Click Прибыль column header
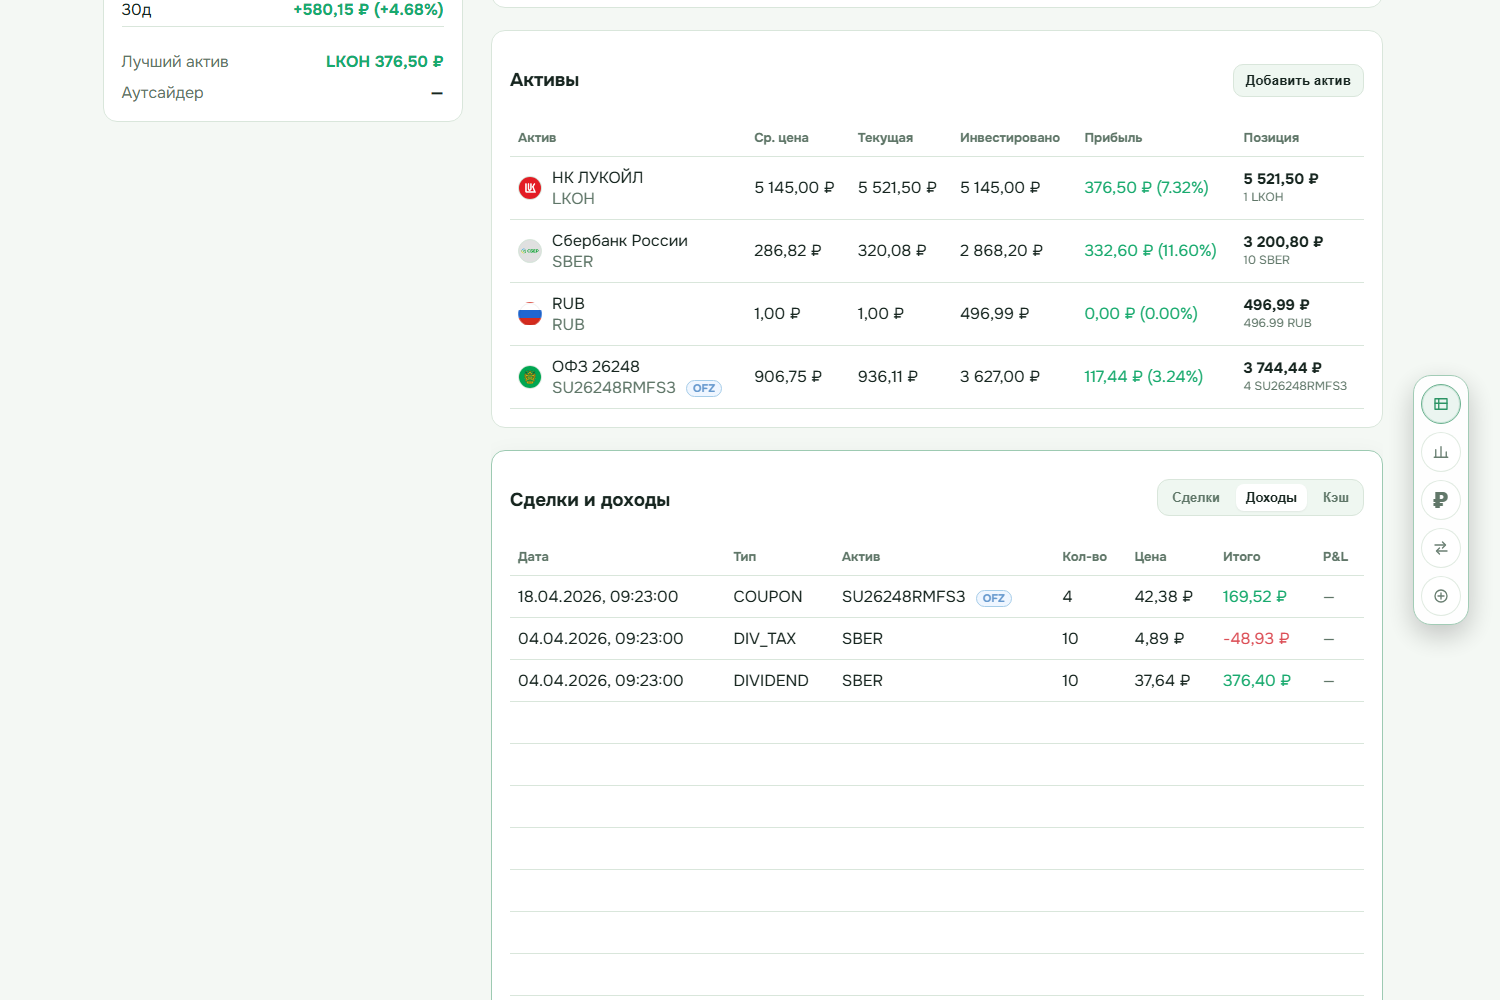 pyautogui.click(x=1113, y=138)
